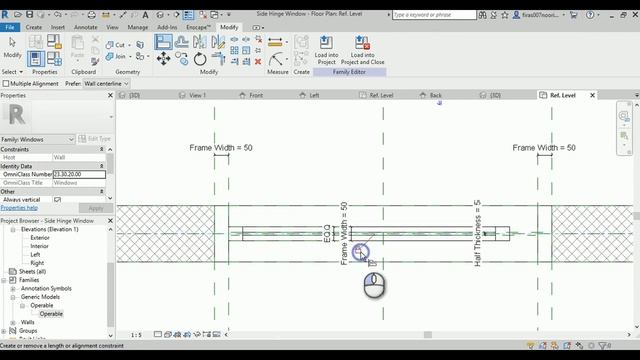Select Interior elevation in Project Browser
The image size is (640, 360).
pos(39,246)
